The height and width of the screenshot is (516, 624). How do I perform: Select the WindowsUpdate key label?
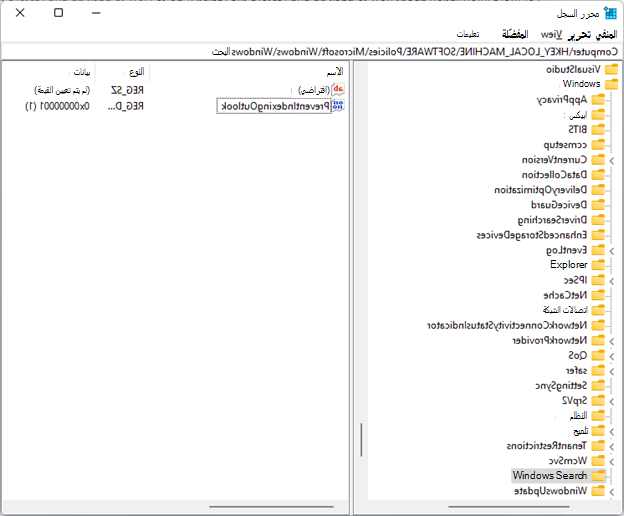coord(550,491)
